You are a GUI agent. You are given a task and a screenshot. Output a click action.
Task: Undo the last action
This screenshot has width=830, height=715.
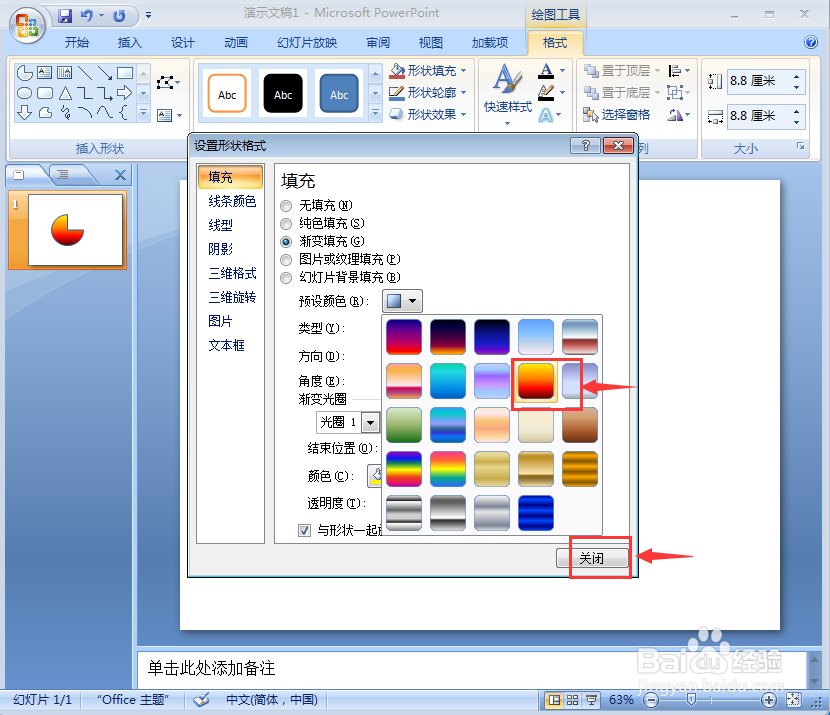[x=86, y=16]
